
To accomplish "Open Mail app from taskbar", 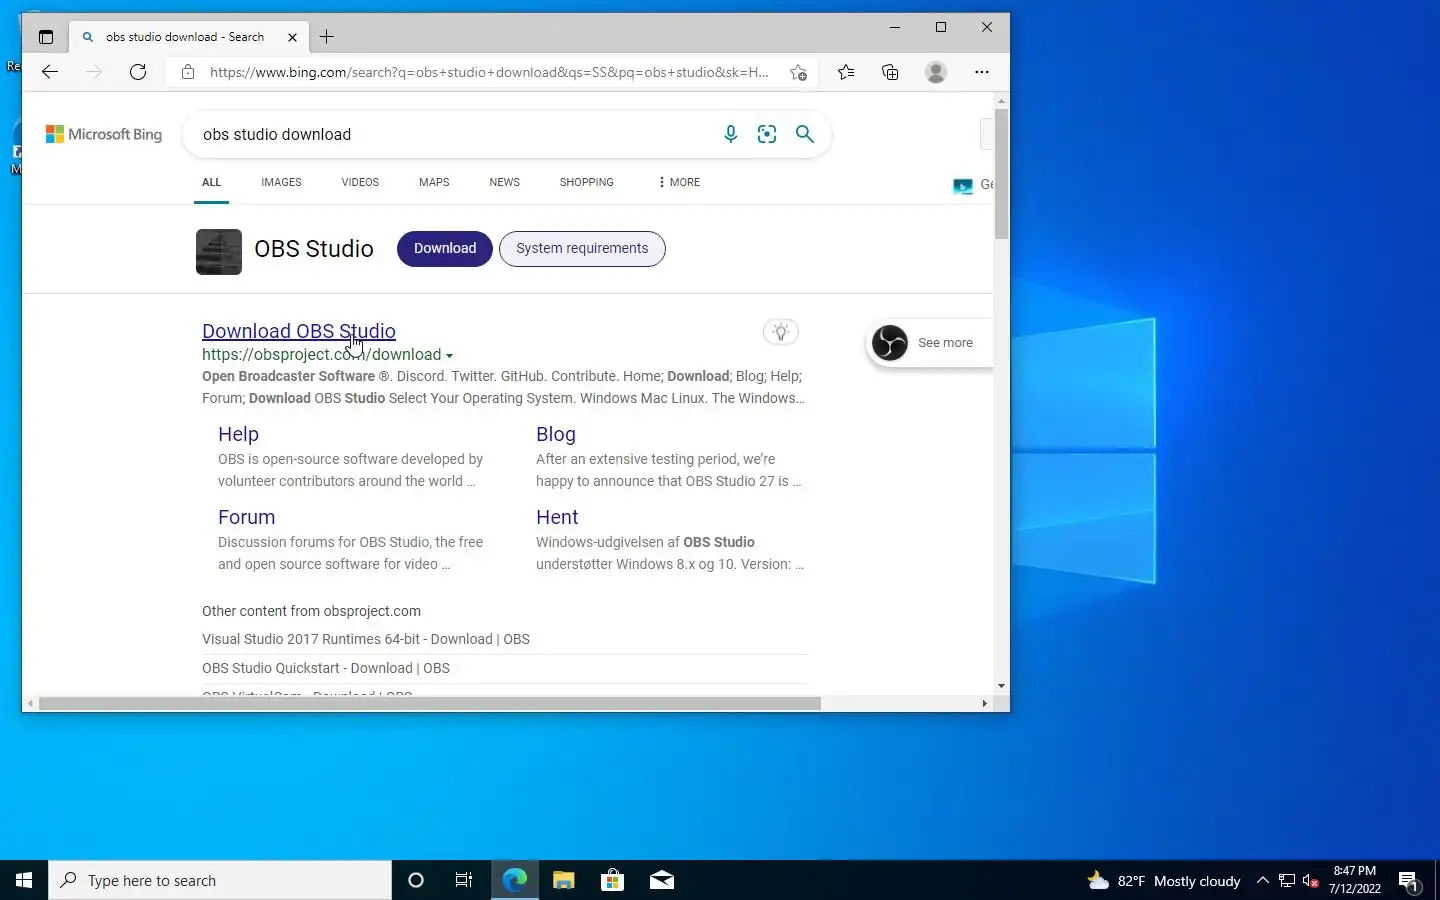I will (661, 880).
